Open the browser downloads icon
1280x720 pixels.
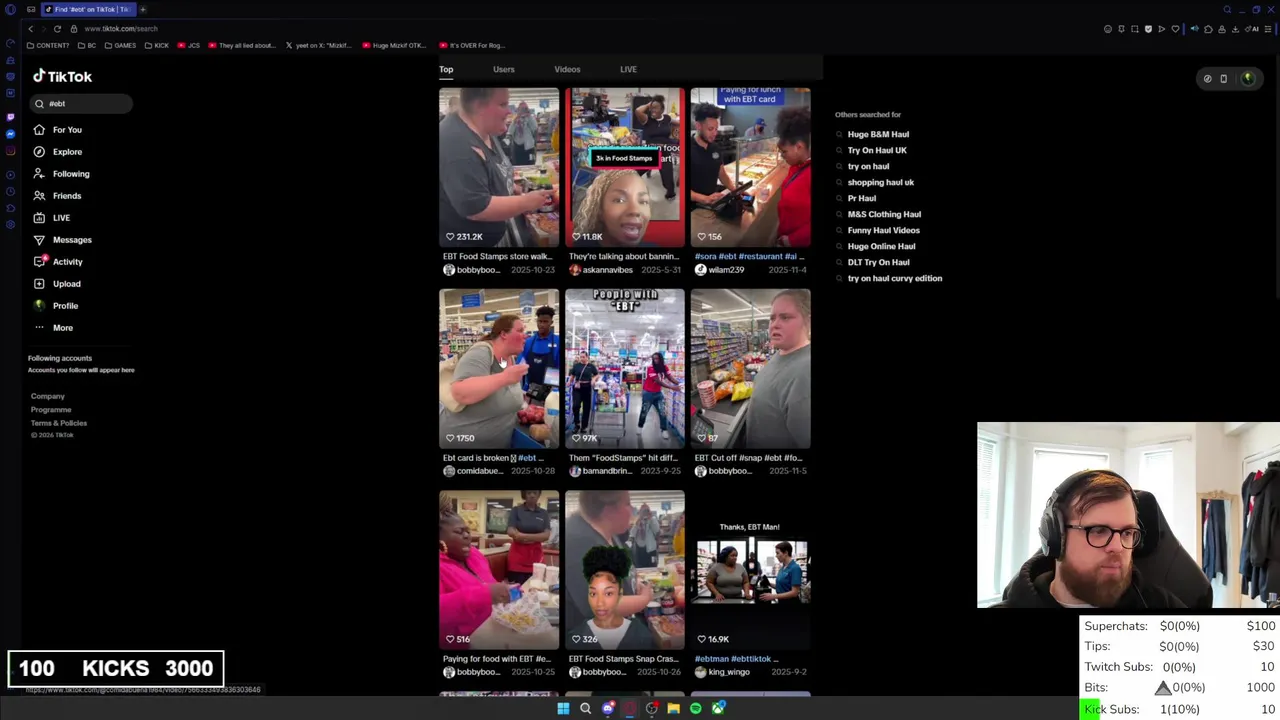1235,29
